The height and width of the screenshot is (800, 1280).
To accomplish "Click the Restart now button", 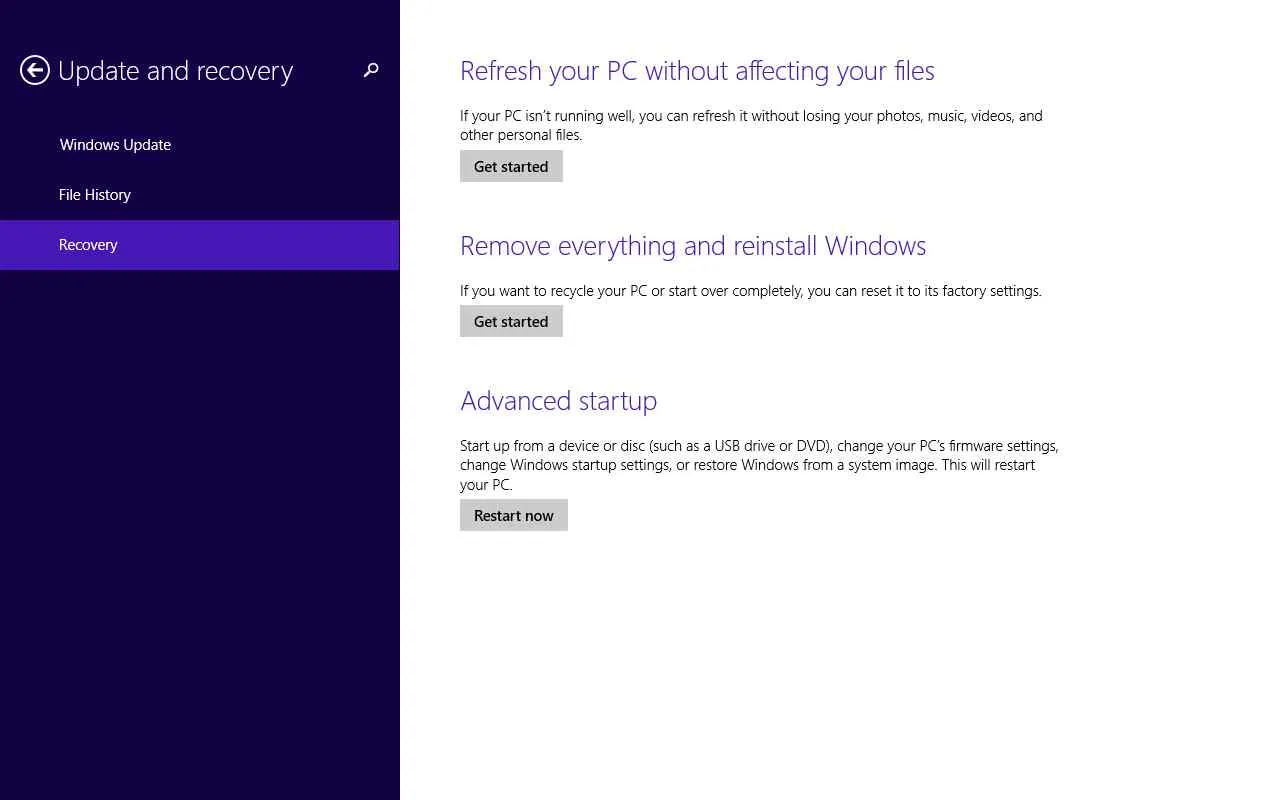I will point(514,515).
